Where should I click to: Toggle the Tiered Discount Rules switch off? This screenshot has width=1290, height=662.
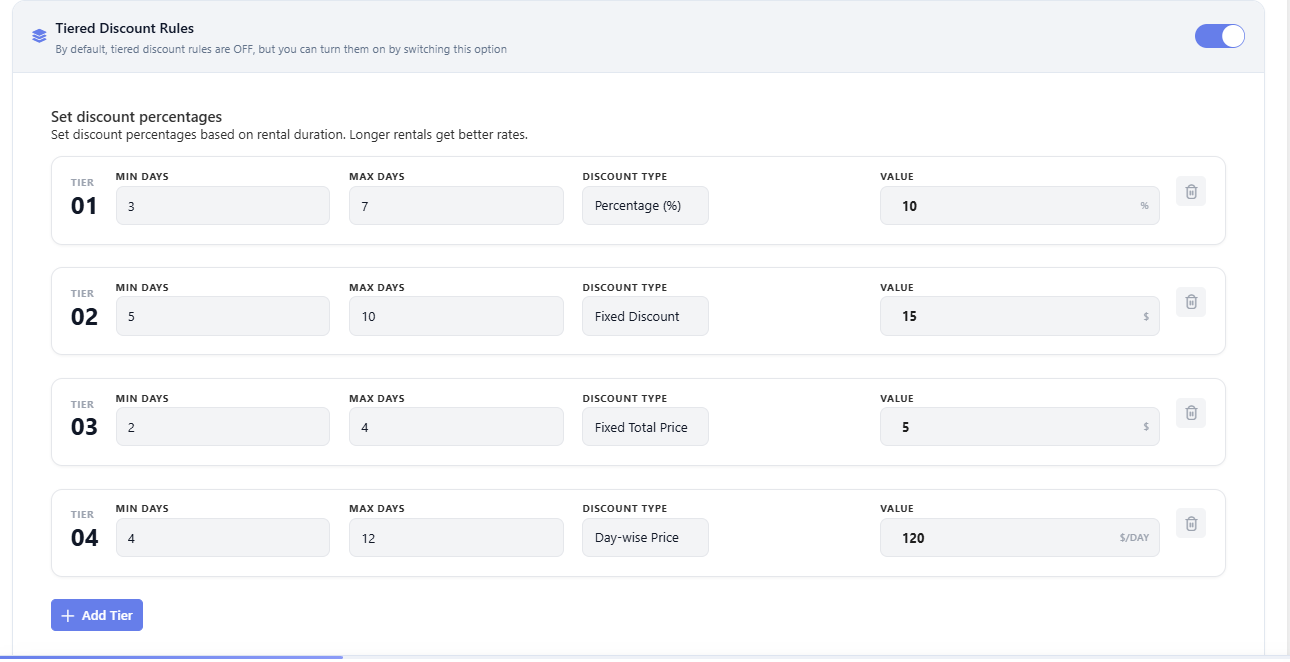click(1219, 36)
